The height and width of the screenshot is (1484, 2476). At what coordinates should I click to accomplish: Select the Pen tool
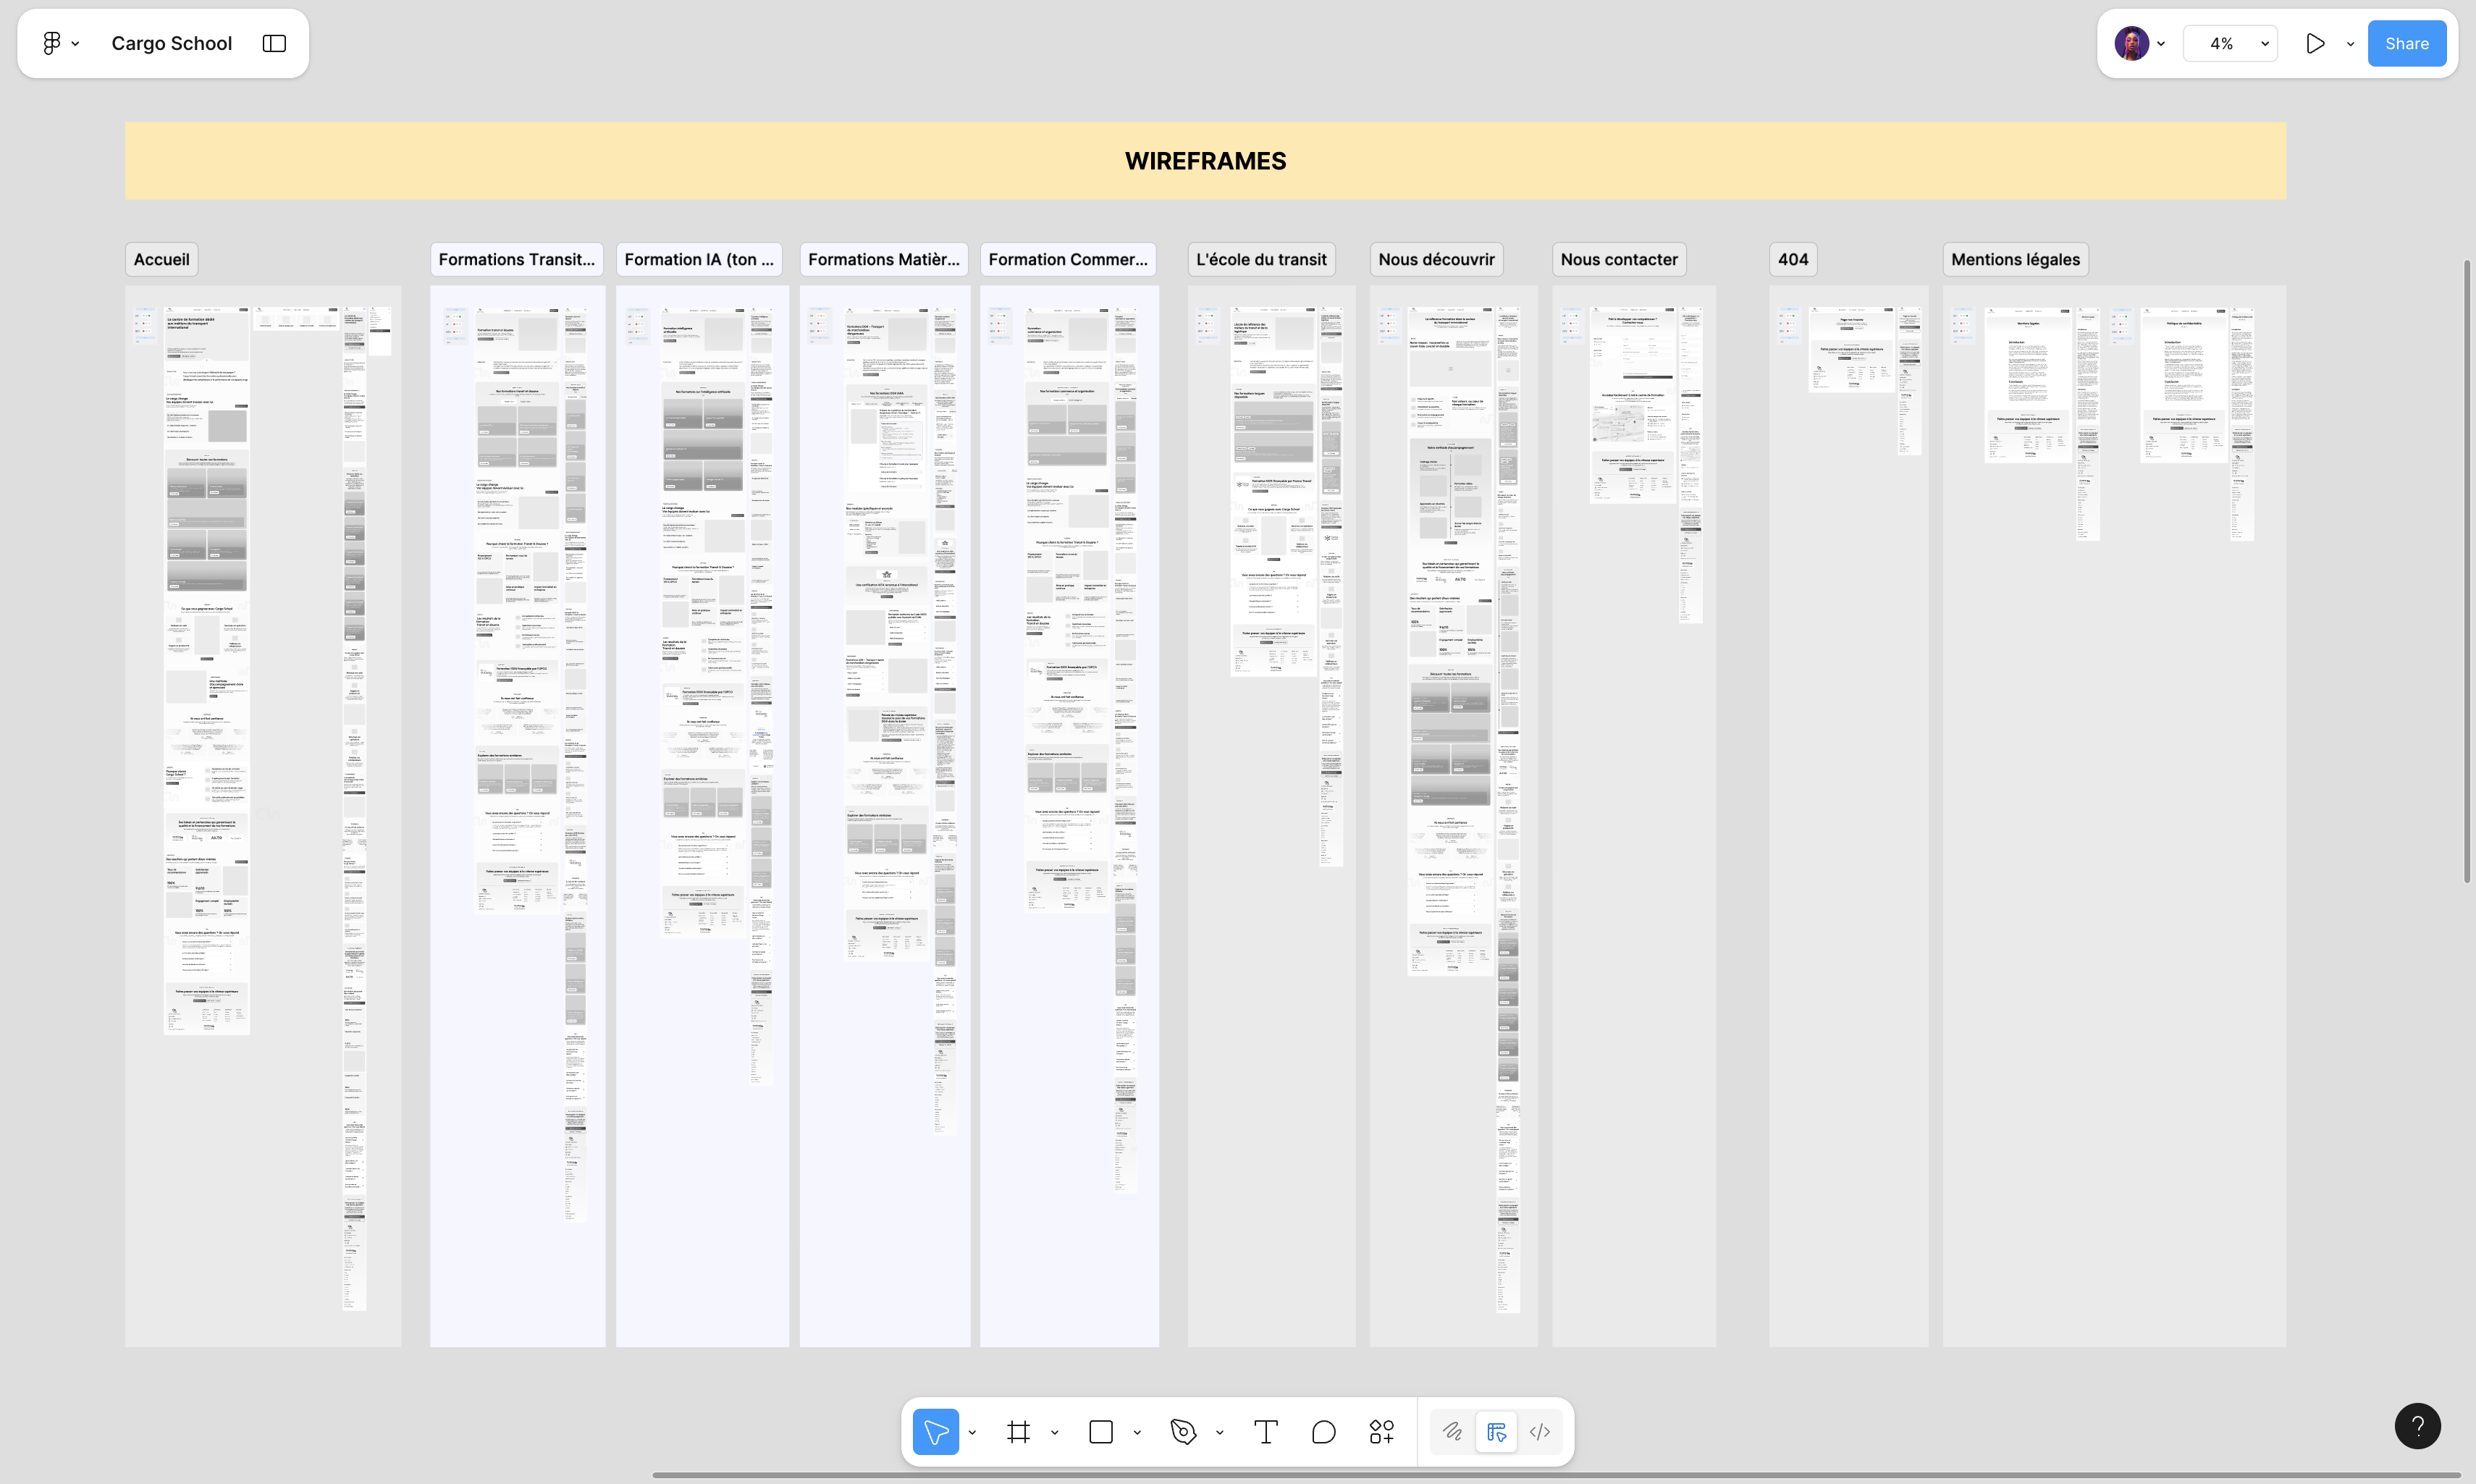(x=1183, y=1432)
